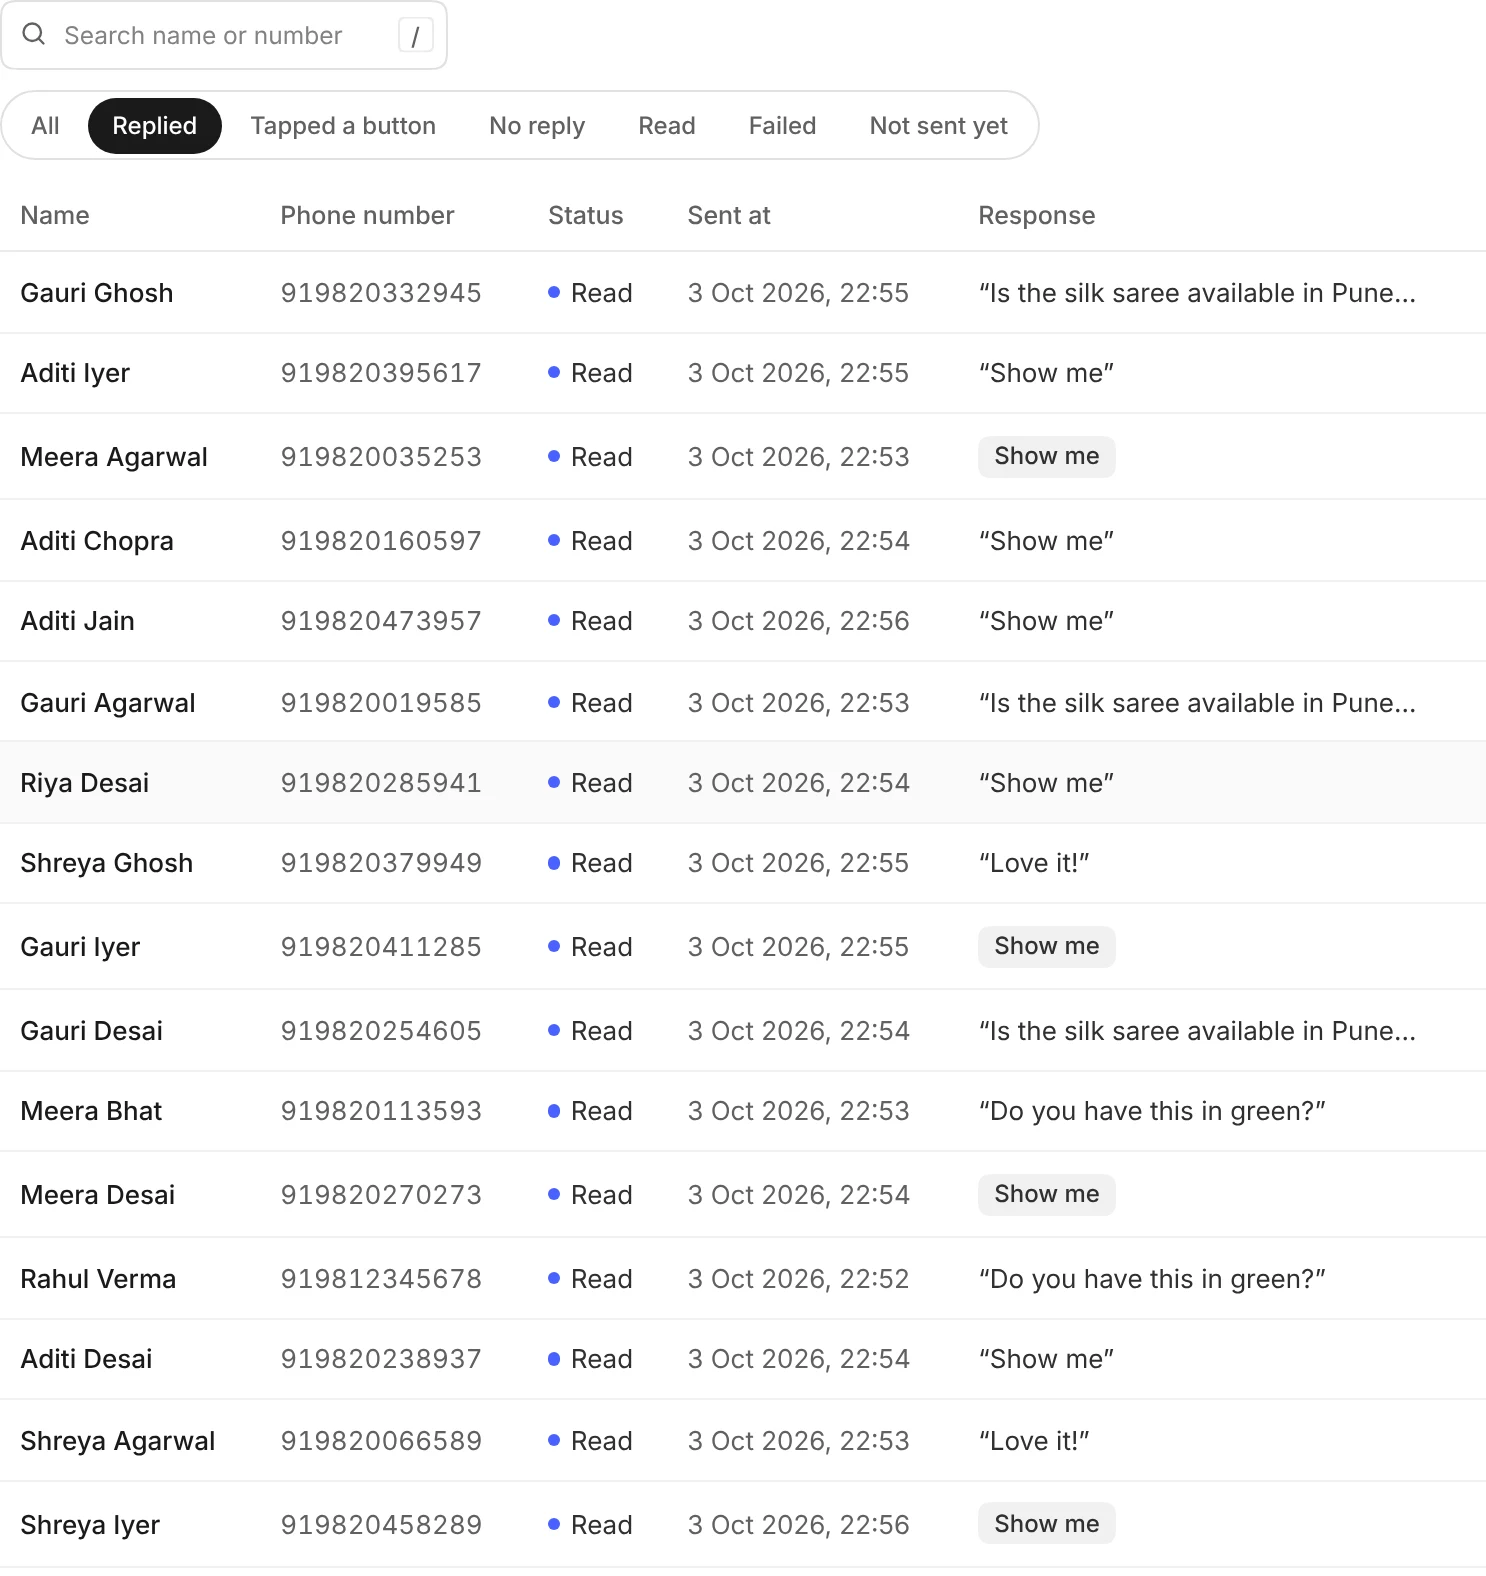
Task: Click Aditi Chopra's "Show me" response
Action: [x=1046, y=541]
